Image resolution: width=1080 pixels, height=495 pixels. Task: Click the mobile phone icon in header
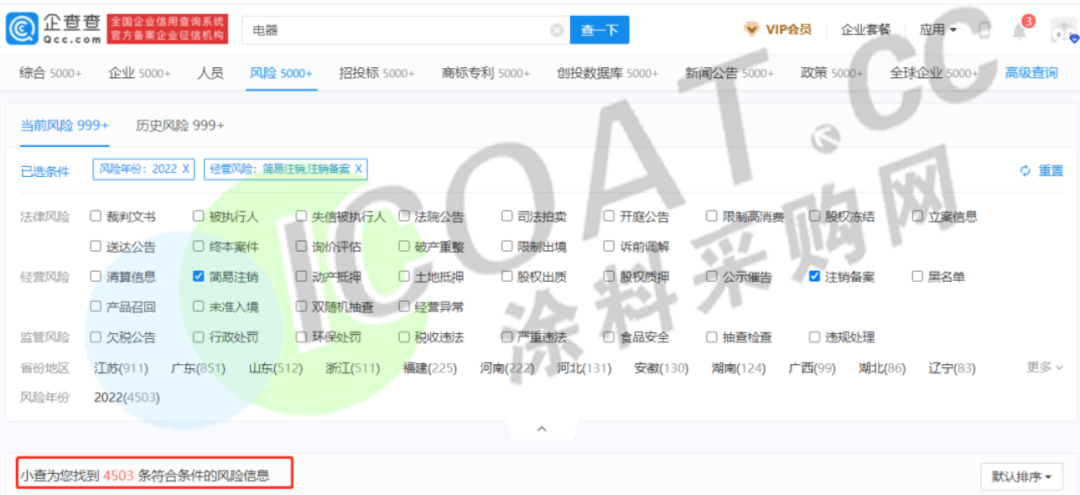[x=984, y=30]
